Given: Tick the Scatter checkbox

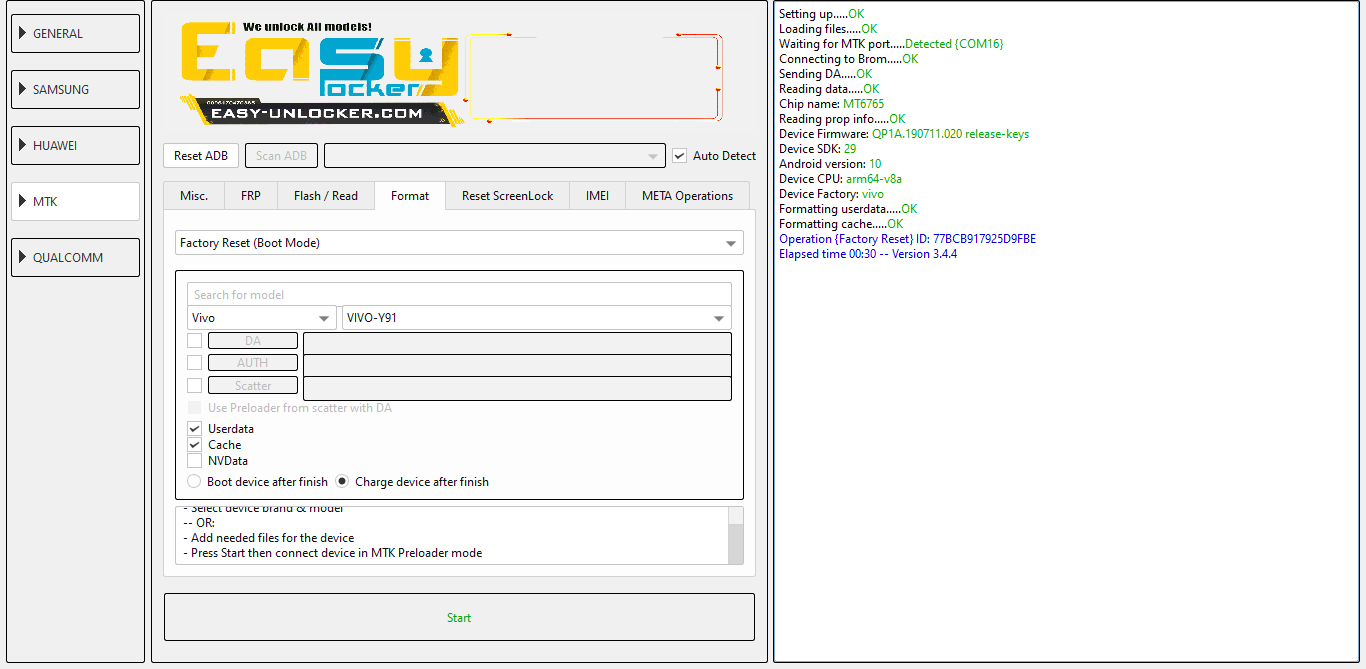Looking at the screenshot, I should (195, 385).
